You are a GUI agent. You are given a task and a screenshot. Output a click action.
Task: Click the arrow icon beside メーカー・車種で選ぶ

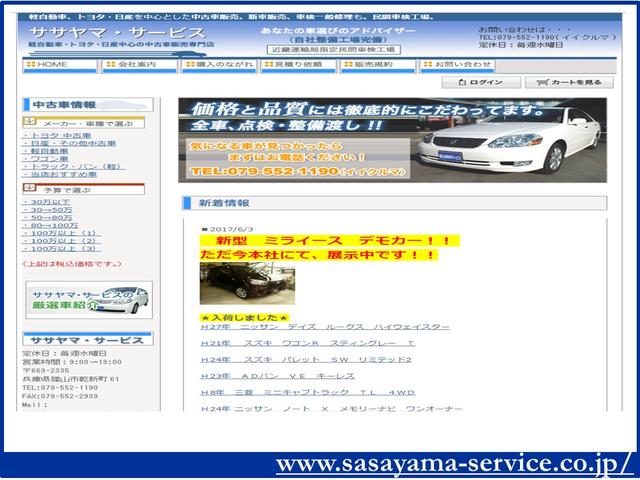click(x=28, y=122)
